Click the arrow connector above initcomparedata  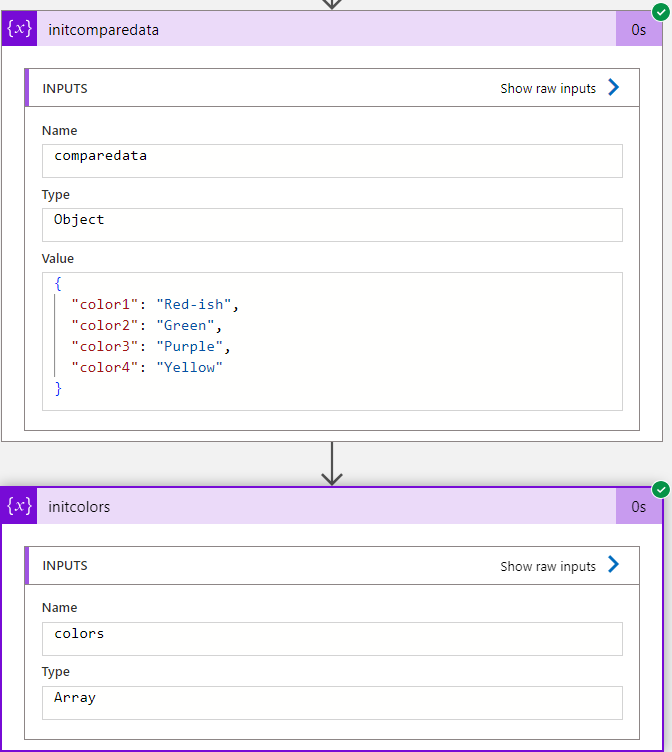tap(332, 4)
